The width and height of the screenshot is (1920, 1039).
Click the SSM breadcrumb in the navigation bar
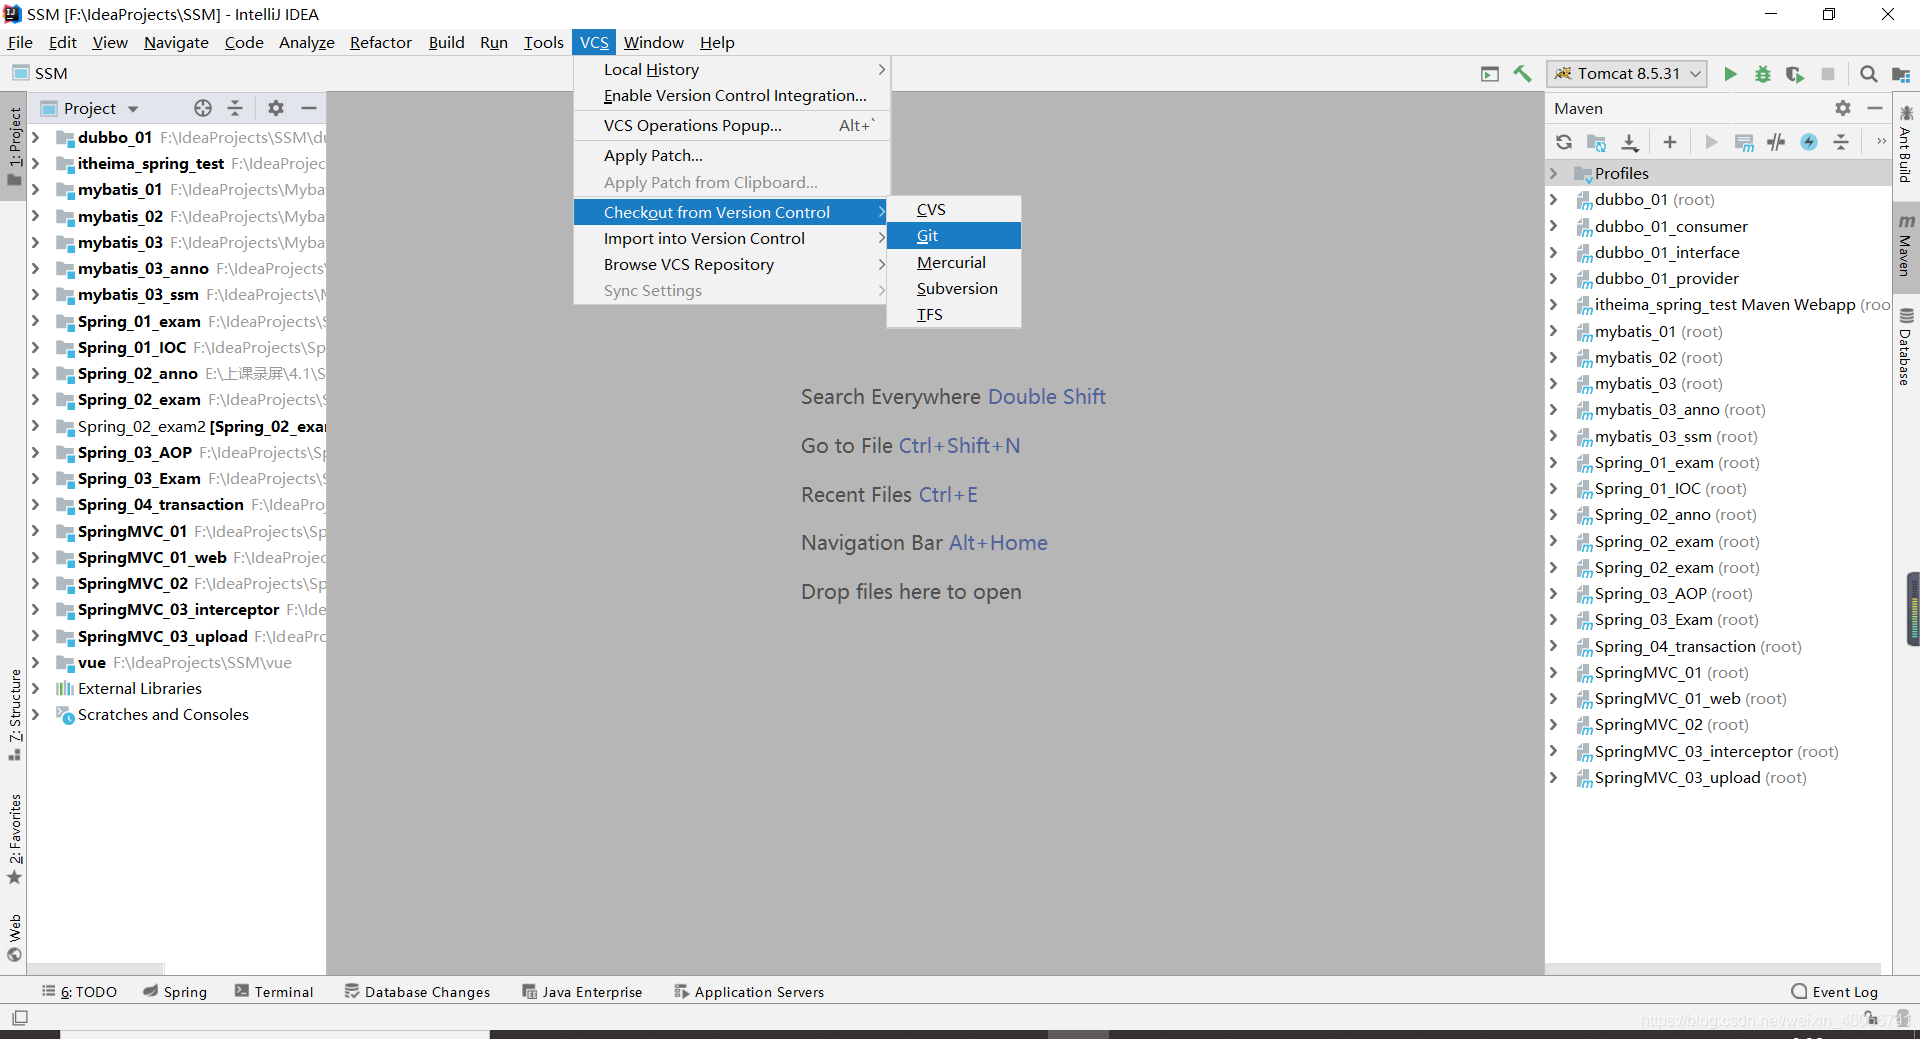pos(41,73)
